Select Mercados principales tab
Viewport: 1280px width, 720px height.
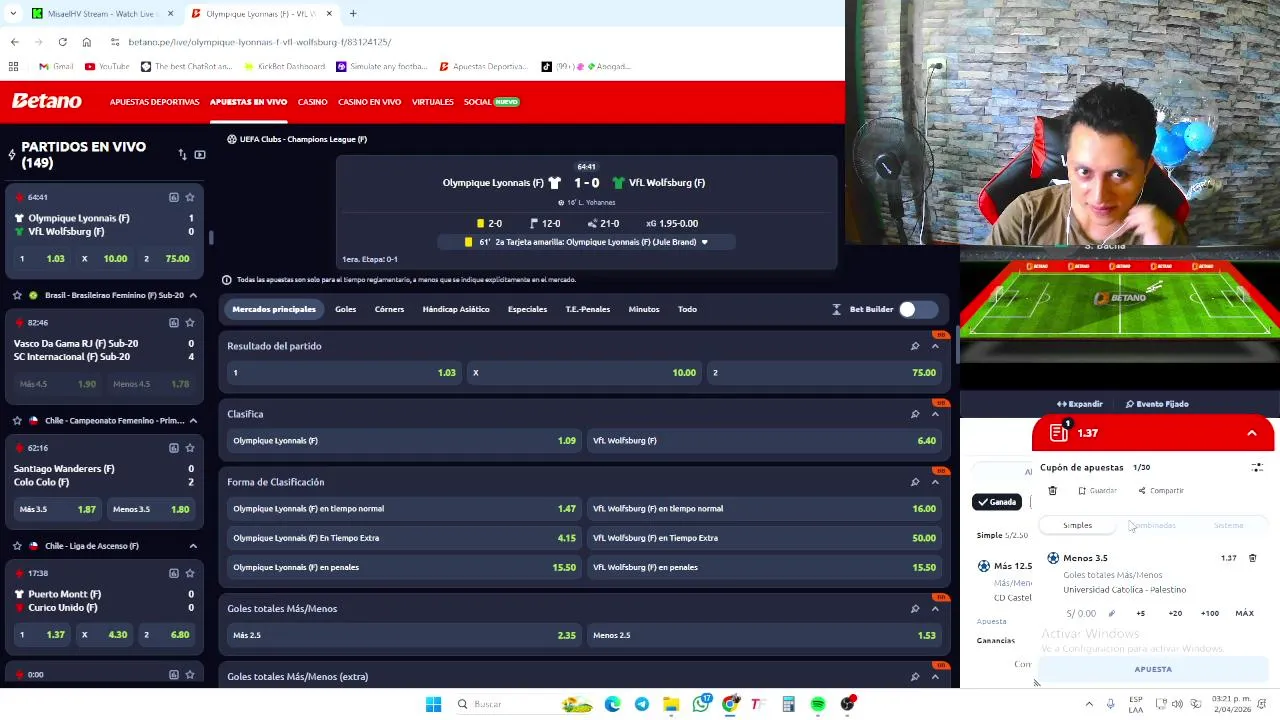coord(274,309)
